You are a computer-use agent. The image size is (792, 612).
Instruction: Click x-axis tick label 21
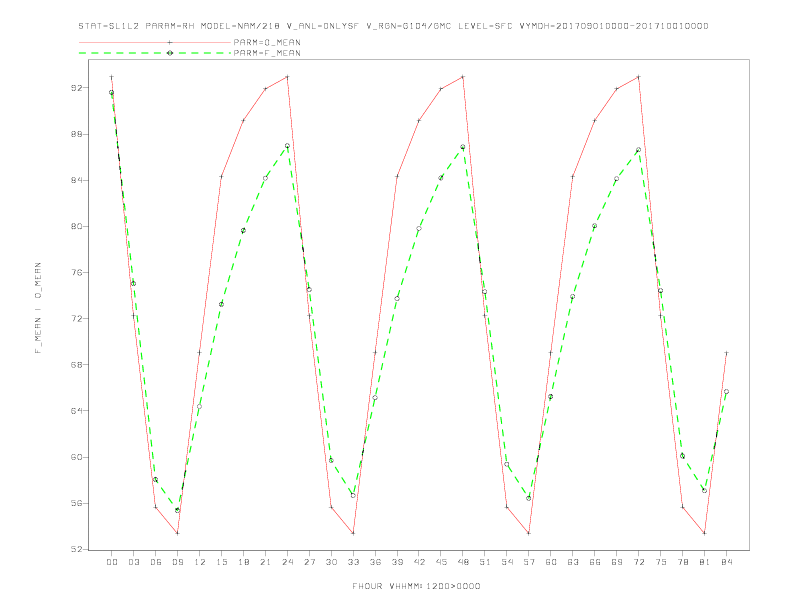(x=266, y=562)
